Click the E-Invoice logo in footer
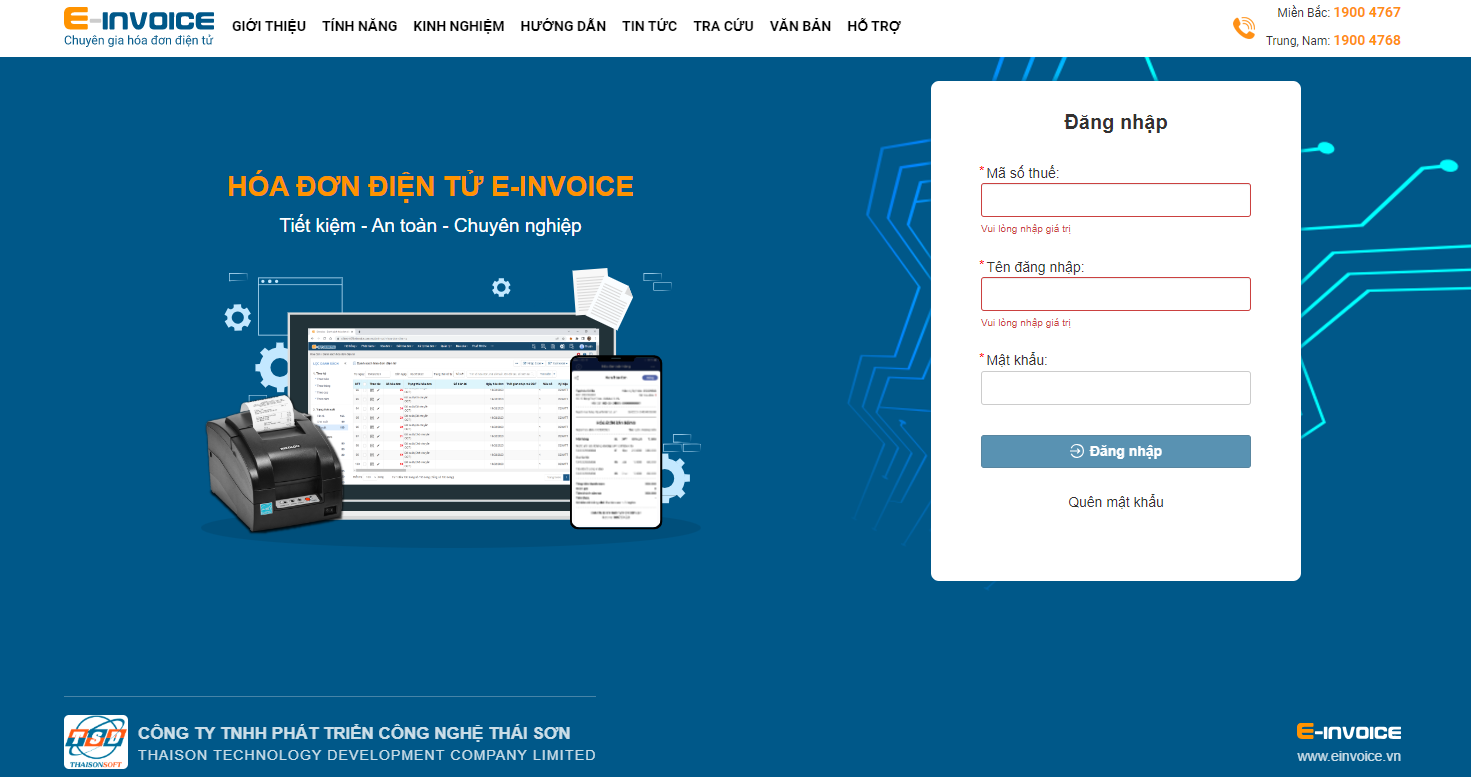 coord(1349,732)
